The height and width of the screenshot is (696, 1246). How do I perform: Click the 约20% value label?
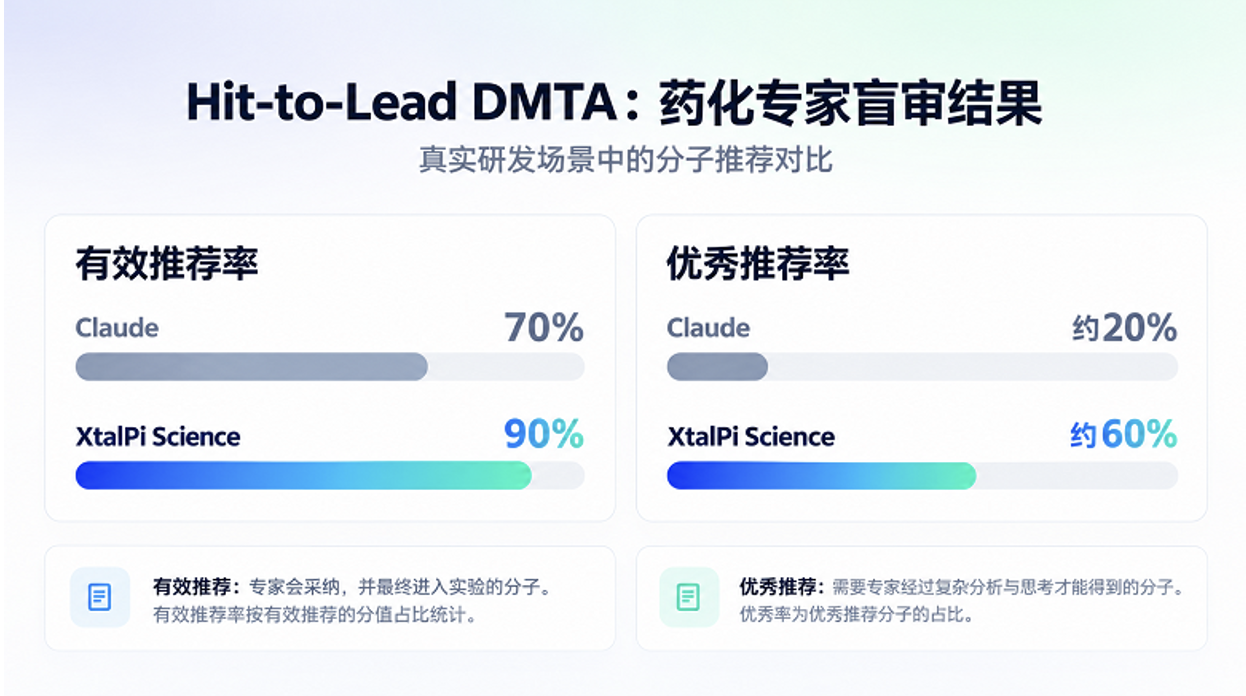1125,327
